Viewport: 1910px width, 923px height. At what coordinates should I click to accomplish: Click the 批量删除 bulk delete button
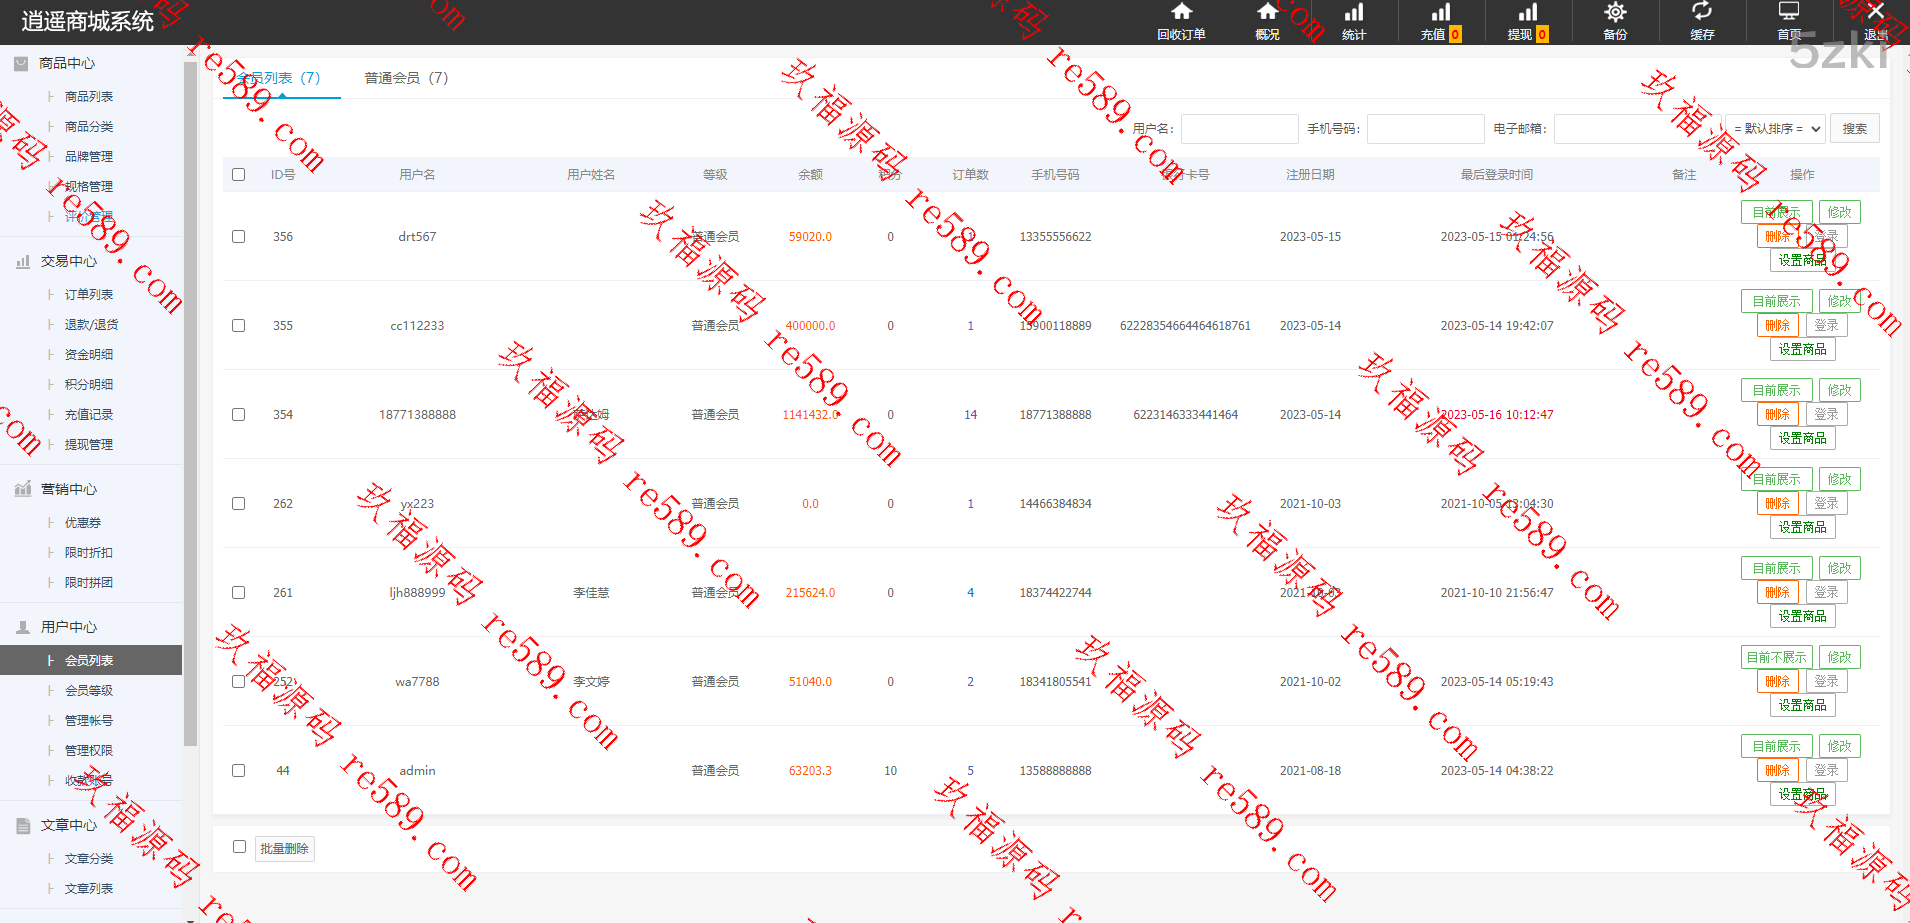click(285, 849)
